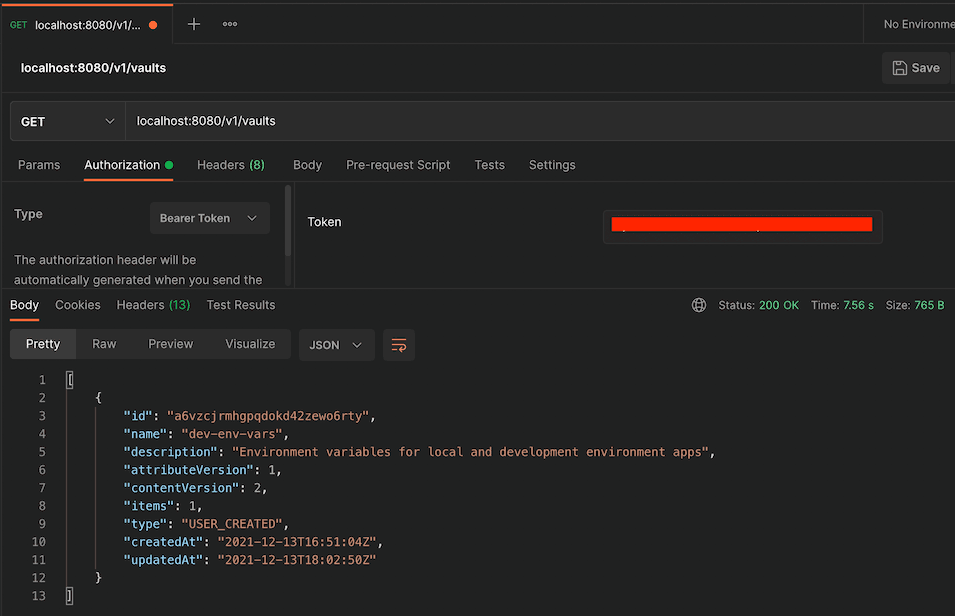Switch to Raw response view
Screen dimensions: 955x616
pos(104,344)
